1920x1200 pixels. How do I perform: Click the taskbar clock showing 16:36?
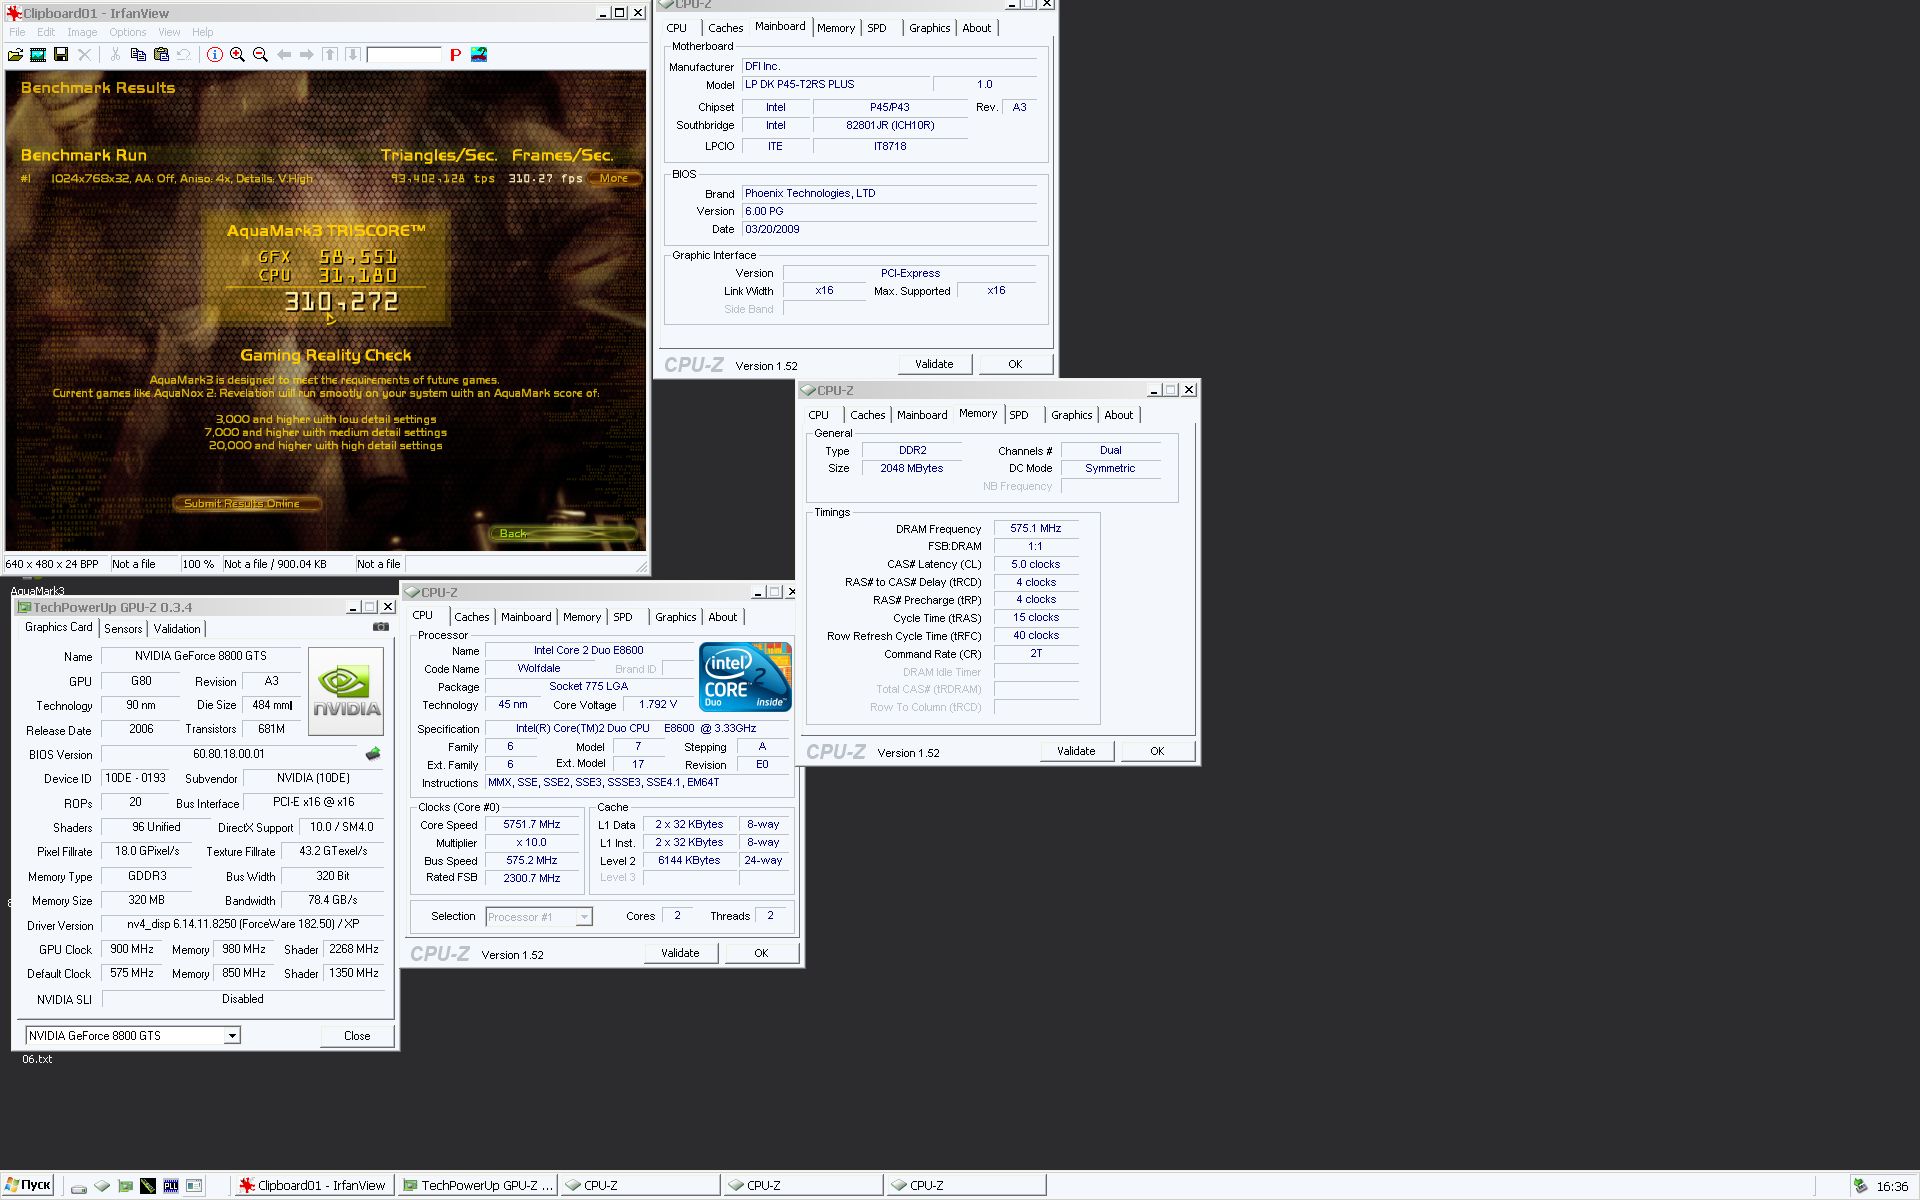click(x=1892, y=1186)
